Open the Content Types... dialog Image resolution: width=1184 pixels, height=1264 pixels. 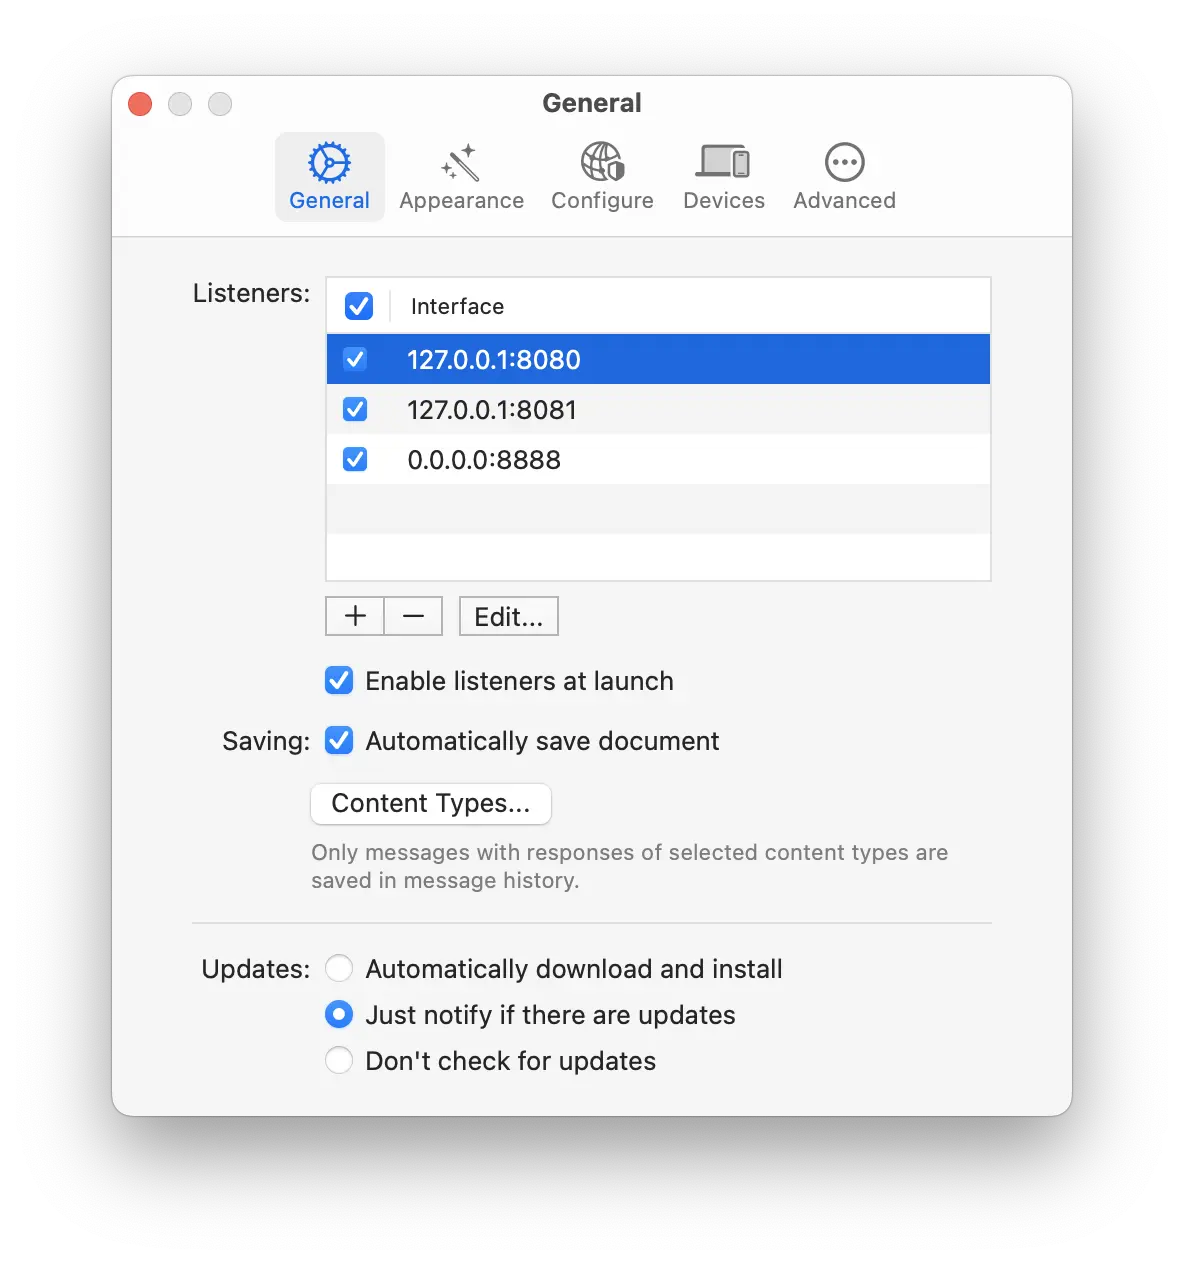click(x=431, y=804)
